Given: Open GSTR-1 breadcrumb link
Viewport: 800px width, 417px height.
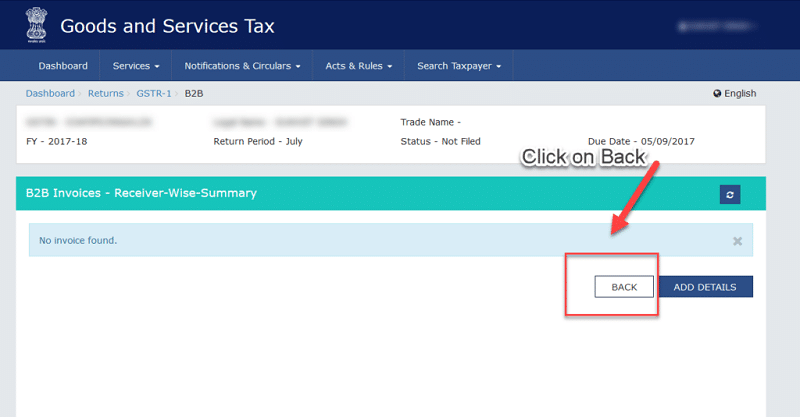Looking at the screenshot, I should pos(154,93).
